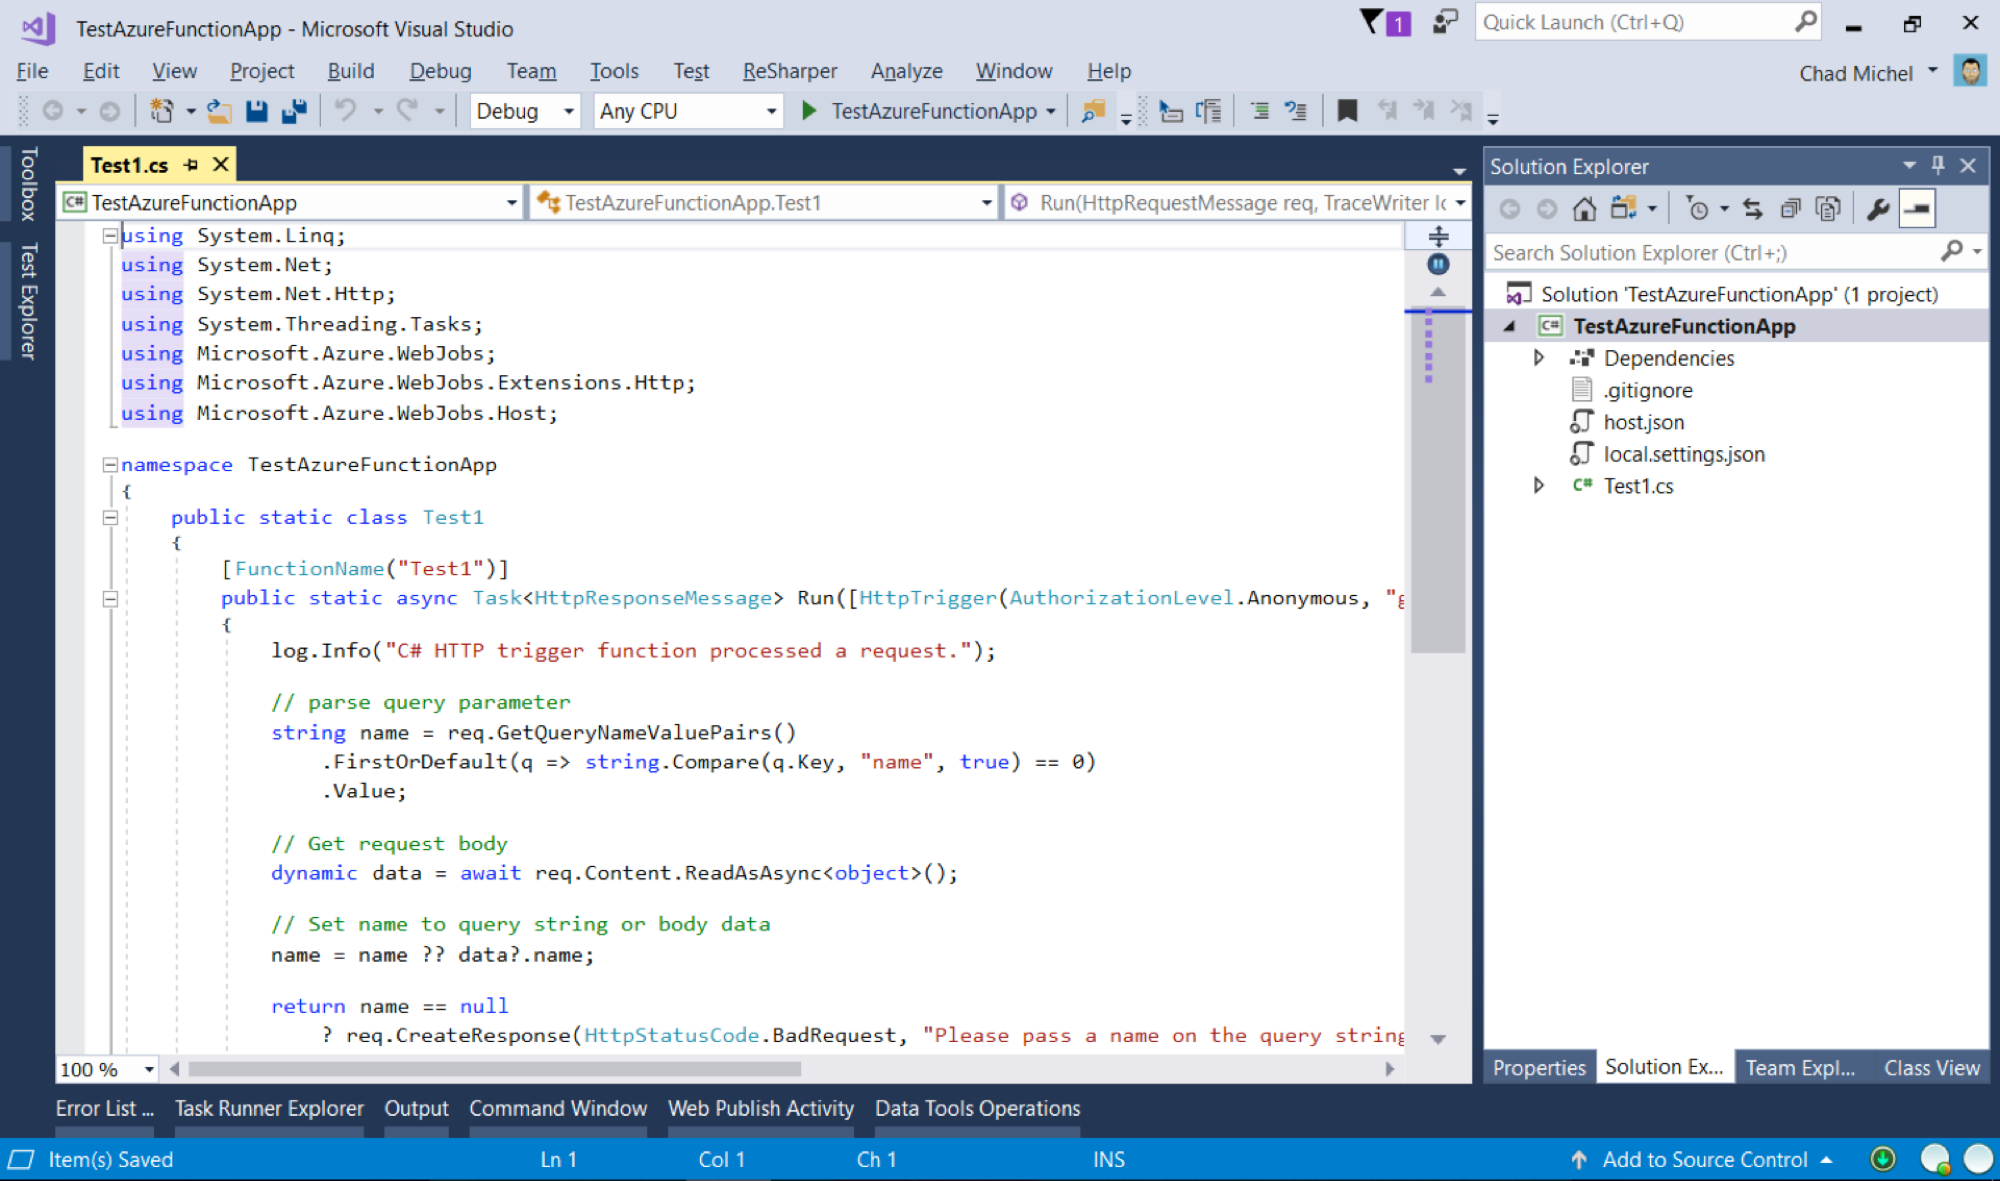Open the Error List panel tab
The height and width of the screenshot is (1181, 2000).
[x=105, y=1109]
